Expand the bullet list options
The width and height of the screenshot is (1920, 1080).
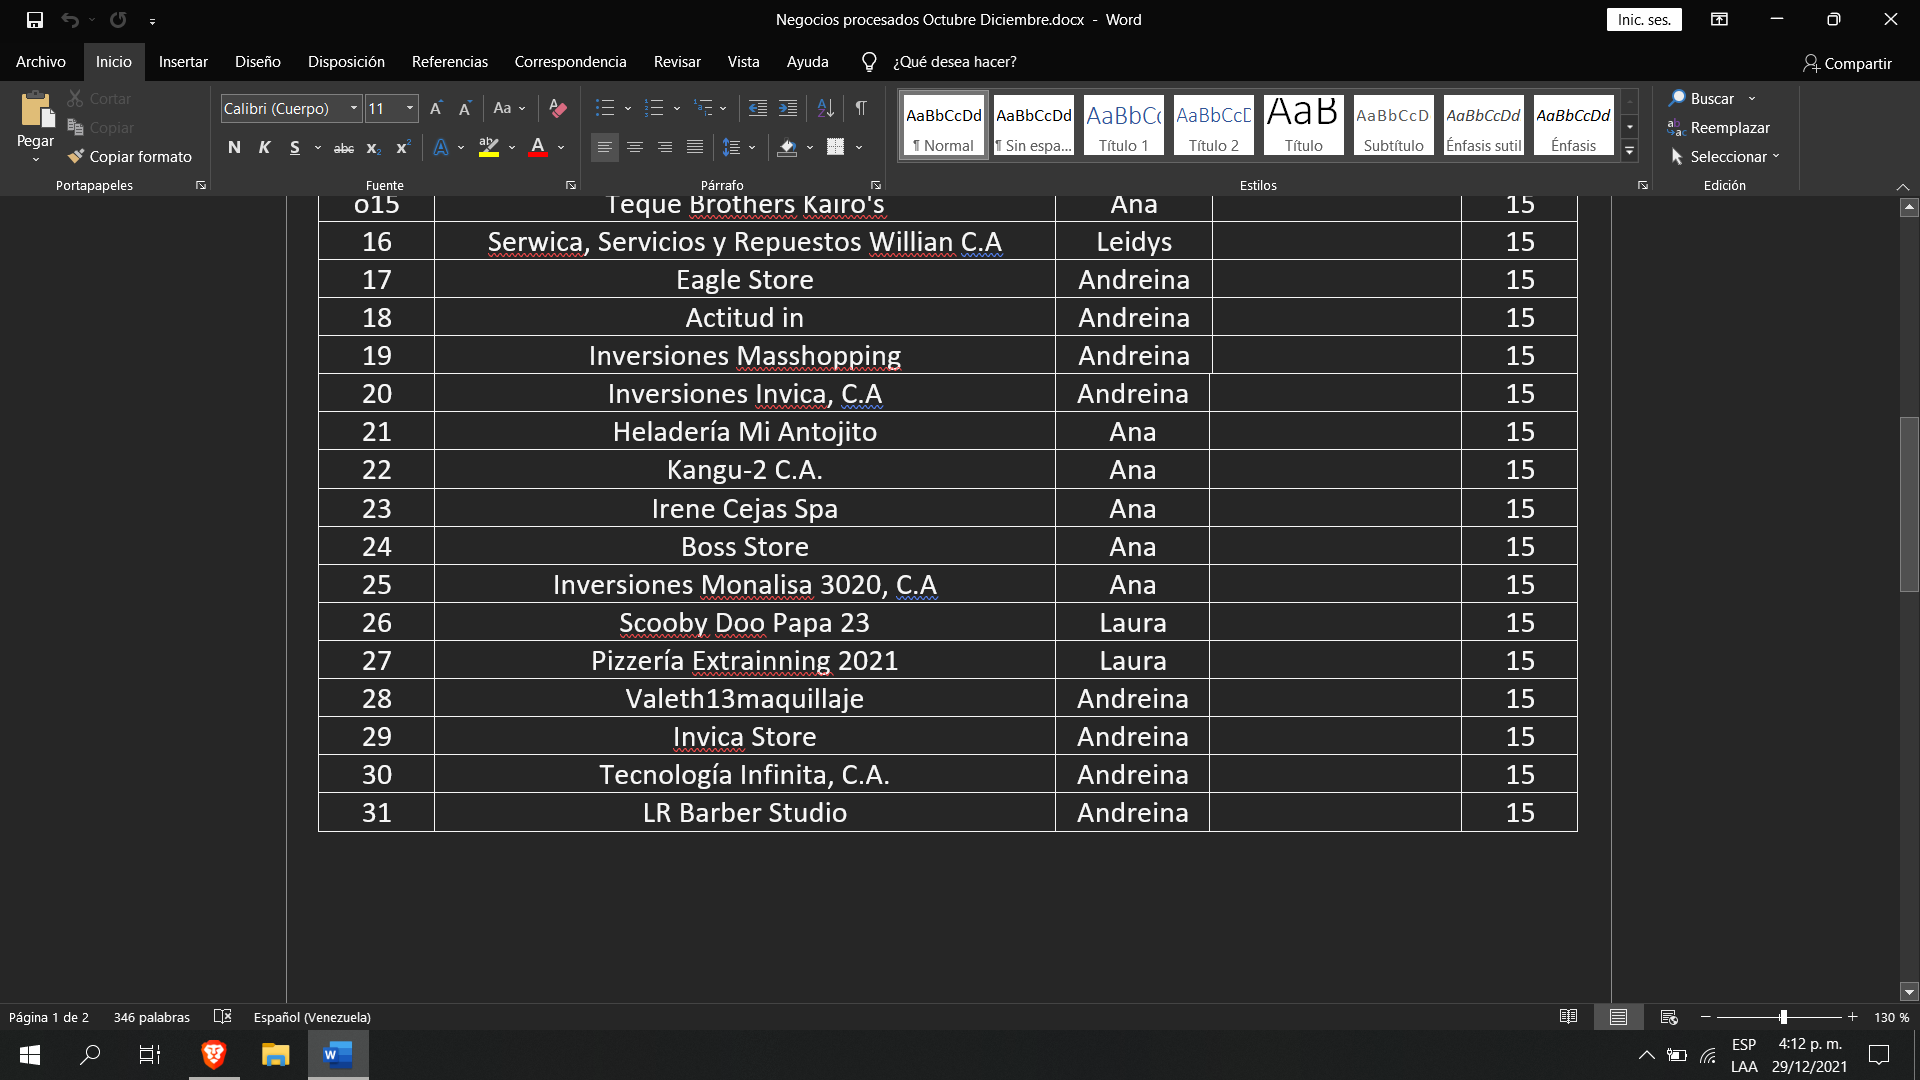(628, 108)
